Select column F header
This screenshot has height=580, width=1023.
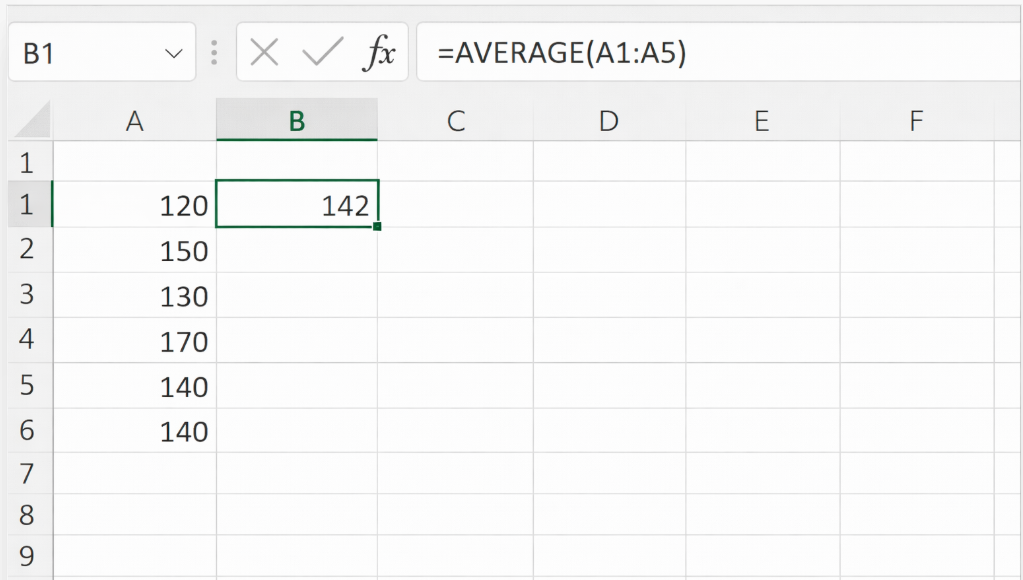[916, 121]
